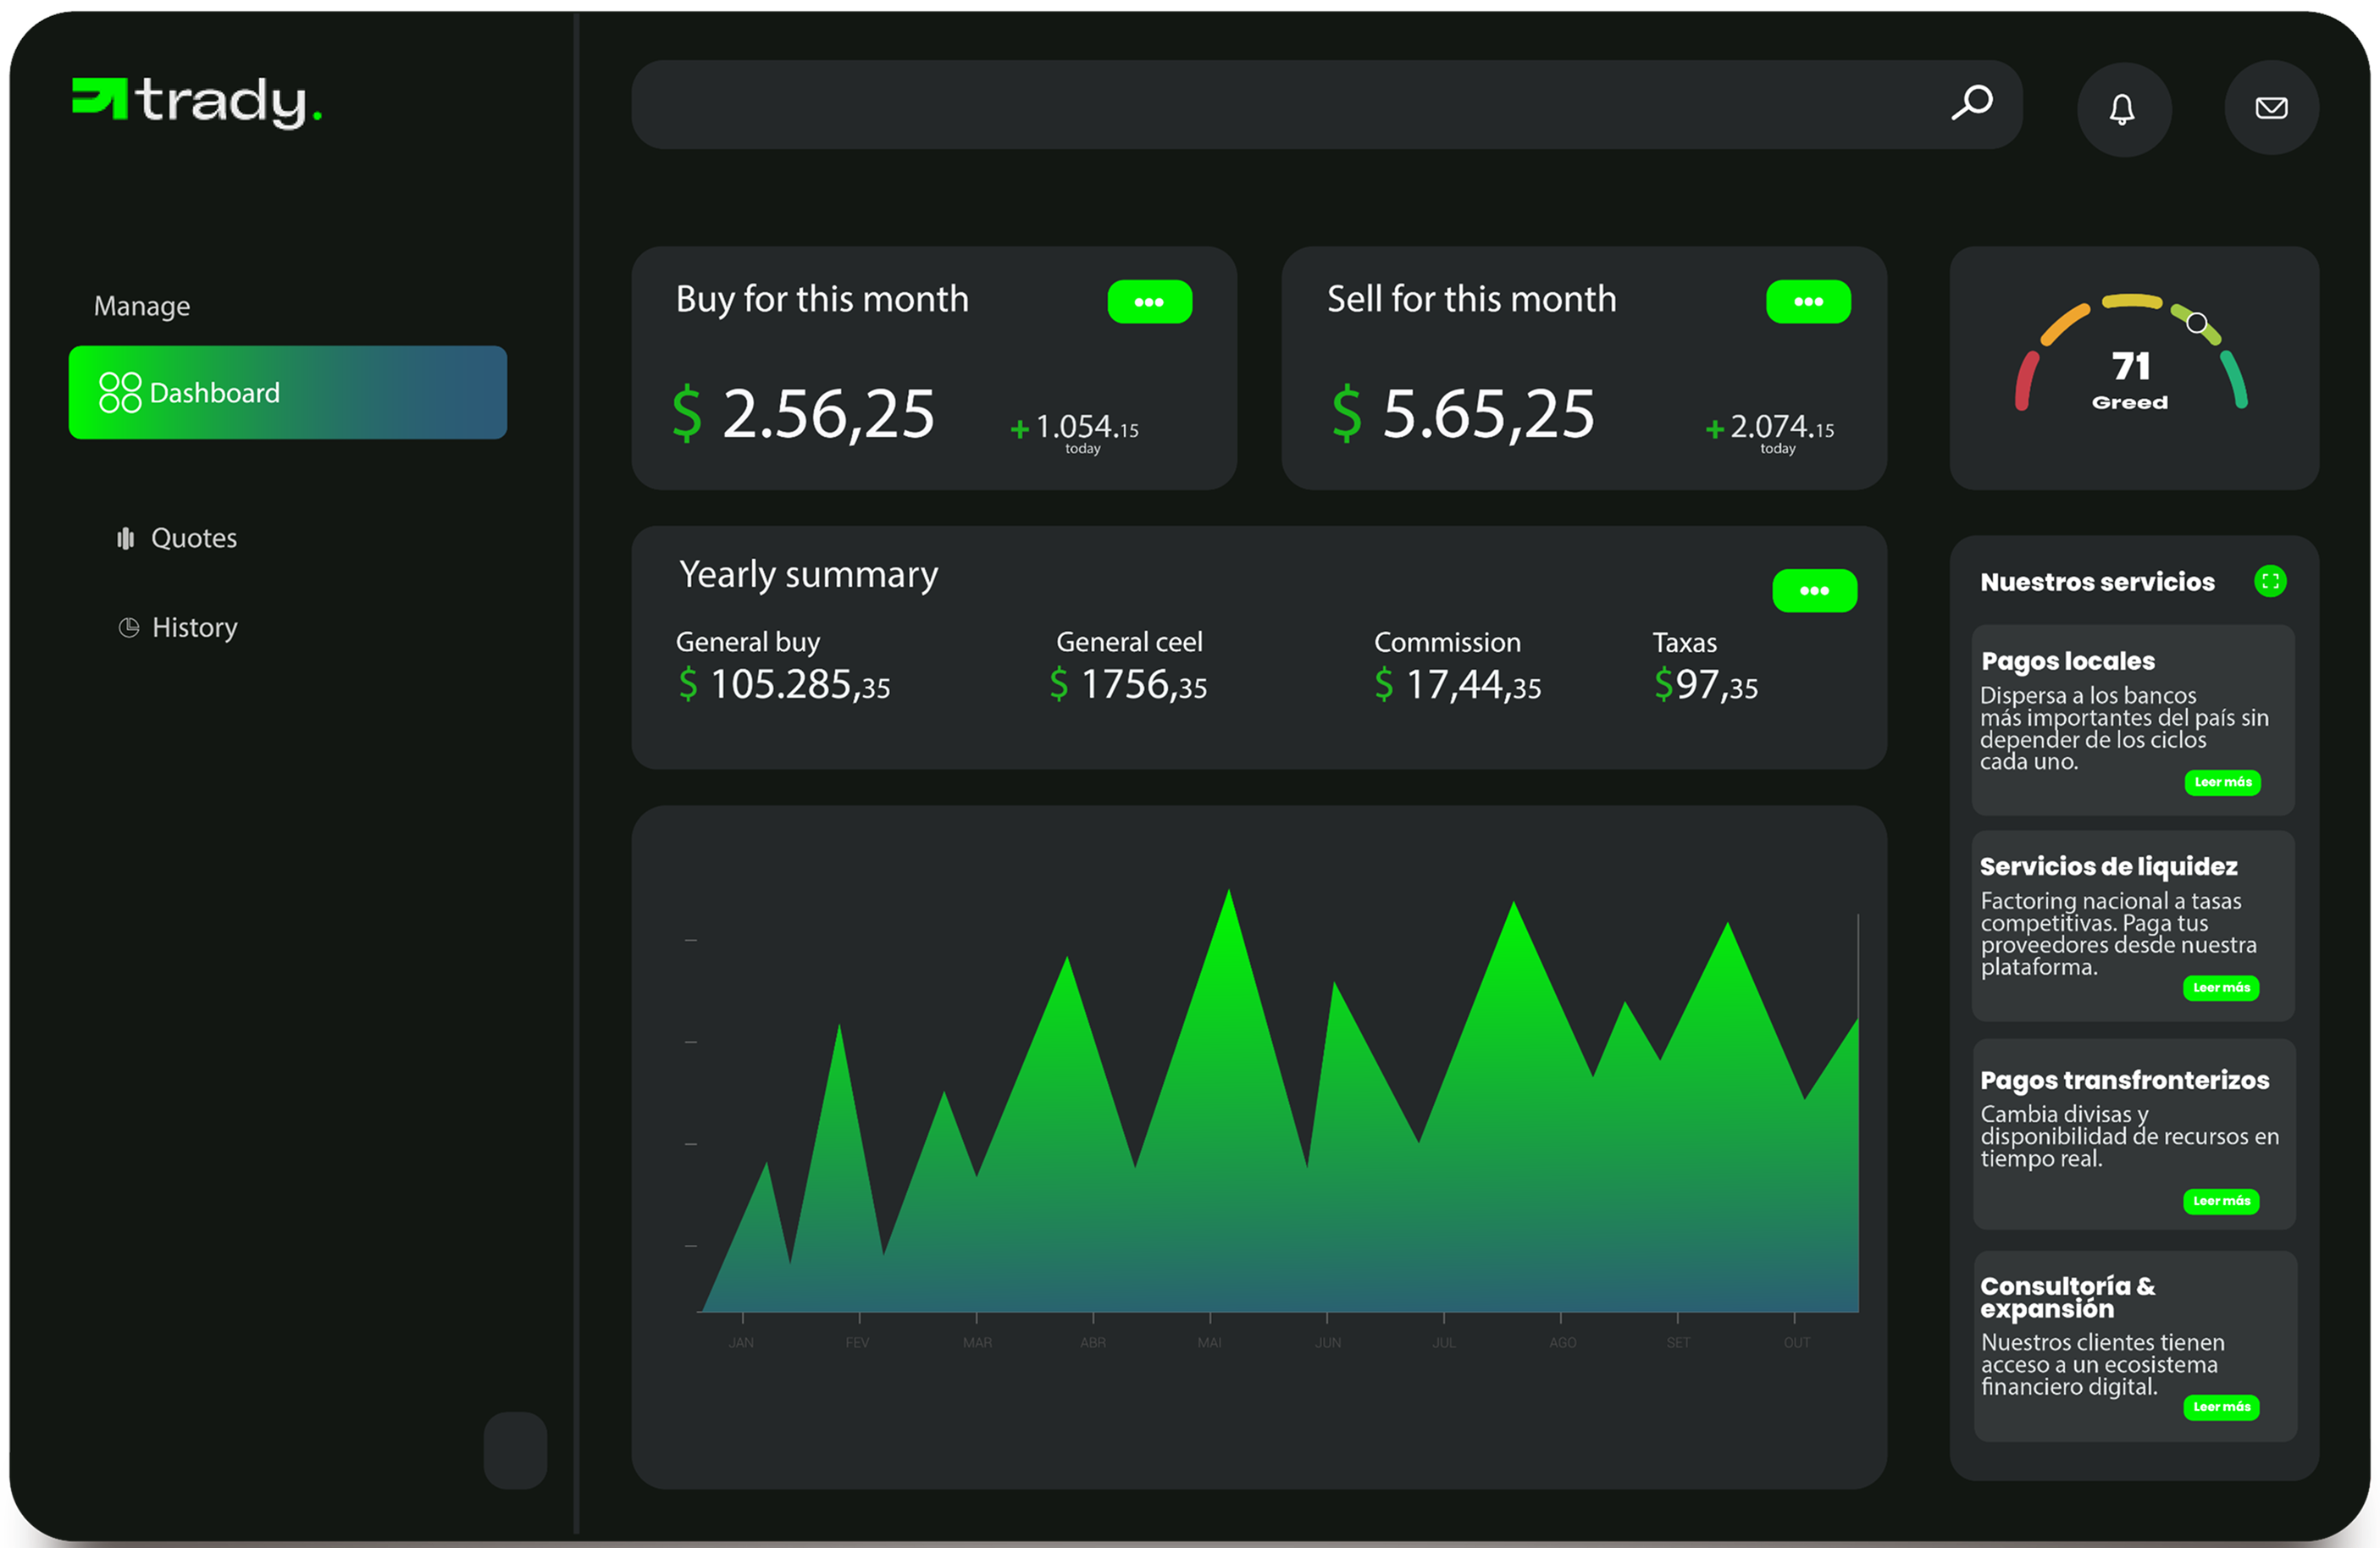Click the dollar icon next to 2.56,25
Screen dimensions: 2380x1548
(x=686, y=414)
